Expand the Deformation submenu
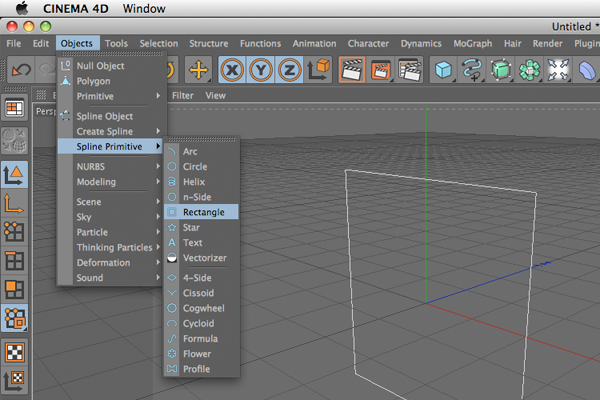The width and height of the screenshot is (600, 400). (112, 263)
